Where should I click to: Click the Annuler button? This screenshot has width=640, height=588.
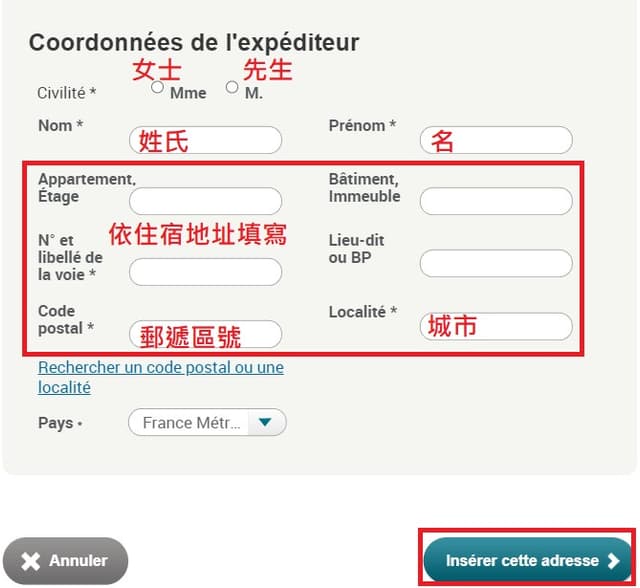65,561
